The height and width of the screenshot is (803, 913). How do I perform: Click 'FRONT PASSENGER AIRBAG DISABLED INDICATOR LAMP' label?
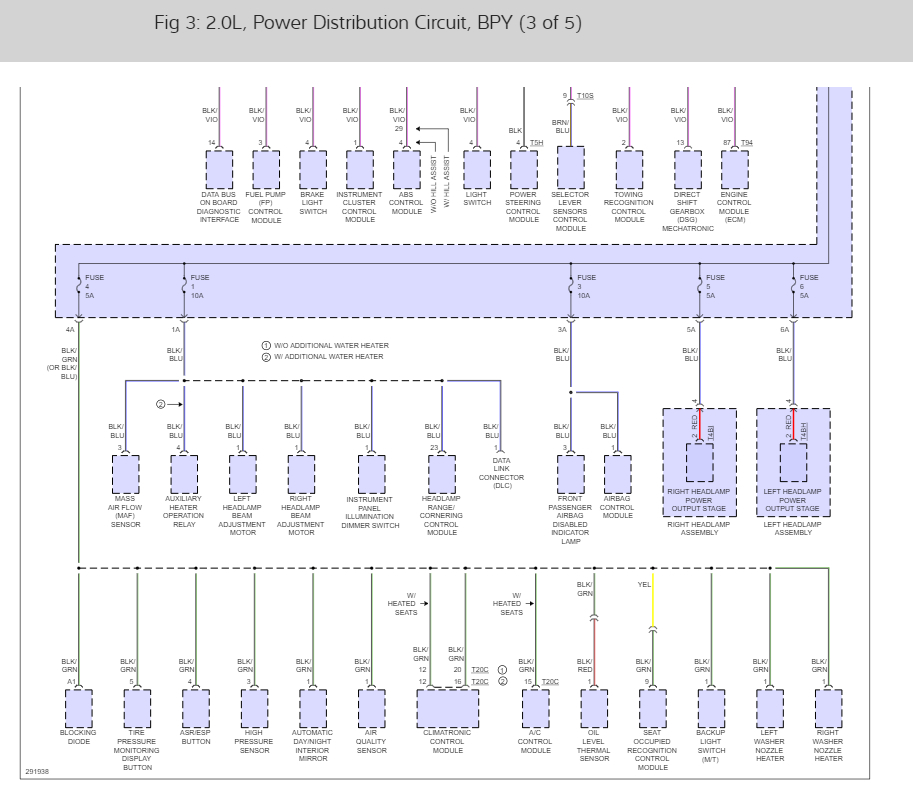(x=570, y=520)
